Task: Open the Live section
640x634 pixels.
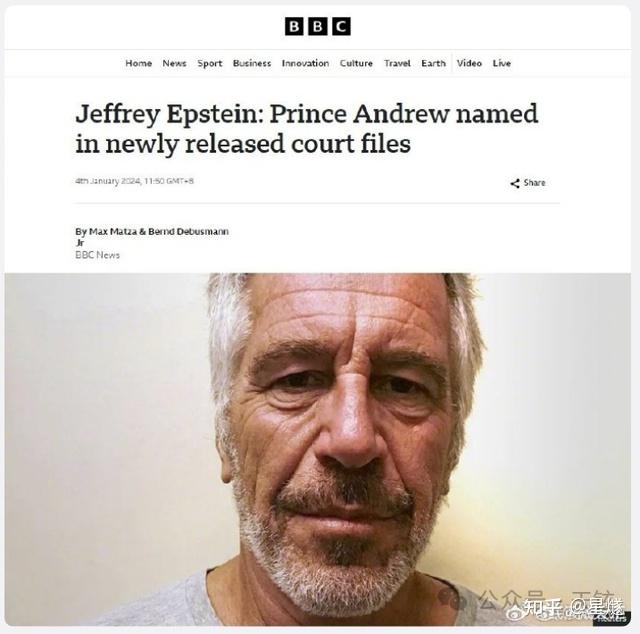Action: click(502, 63)
